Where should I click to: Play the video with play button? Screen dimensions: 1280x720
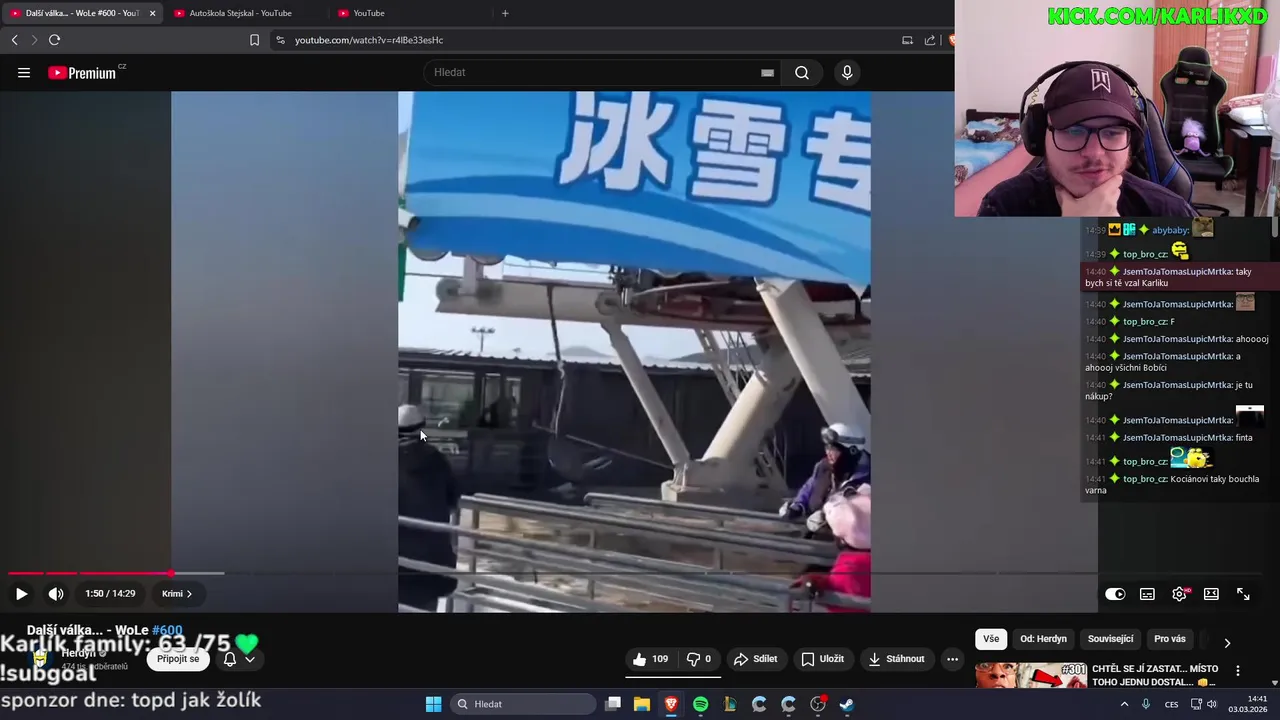[21, 593]
